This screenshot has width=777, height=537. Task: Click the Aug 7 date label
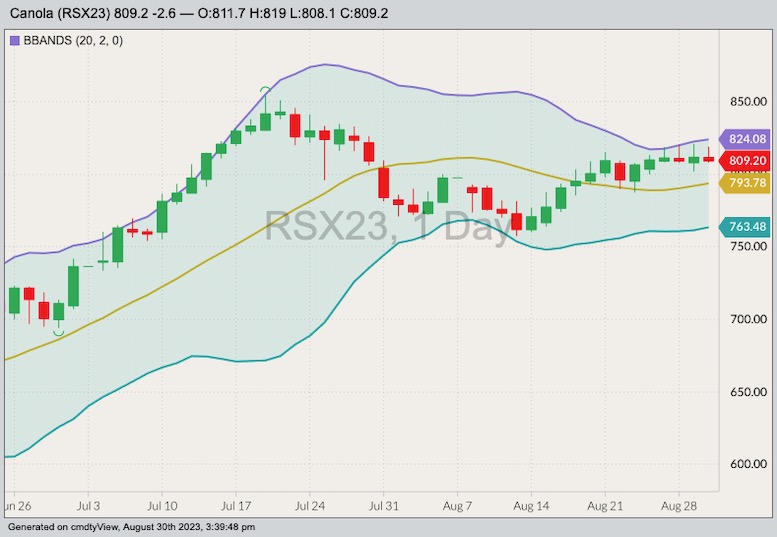click(457, 506)
